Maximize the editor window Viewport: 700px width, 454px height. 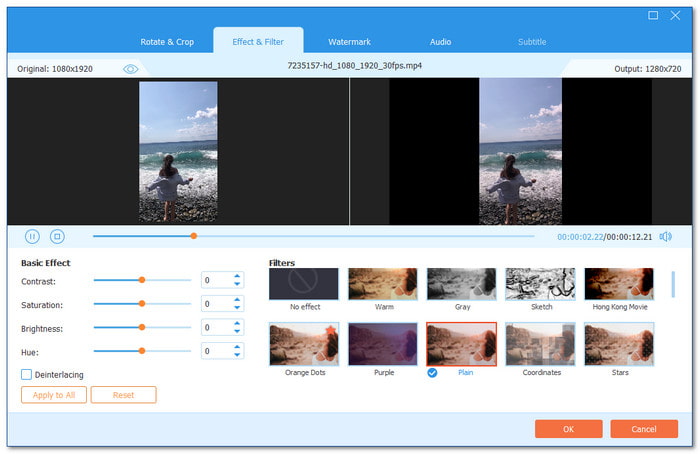click(653, 15)
